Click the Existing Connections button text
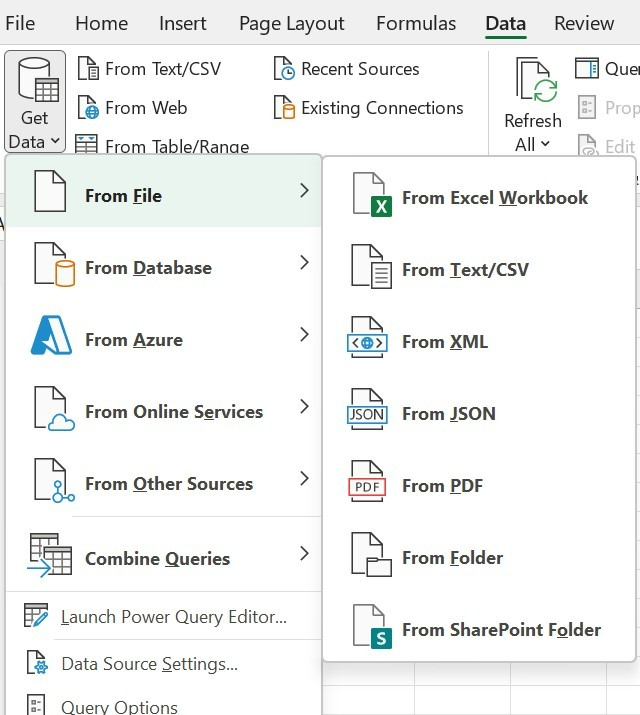The image size is (640, 715). click(382, 109)
